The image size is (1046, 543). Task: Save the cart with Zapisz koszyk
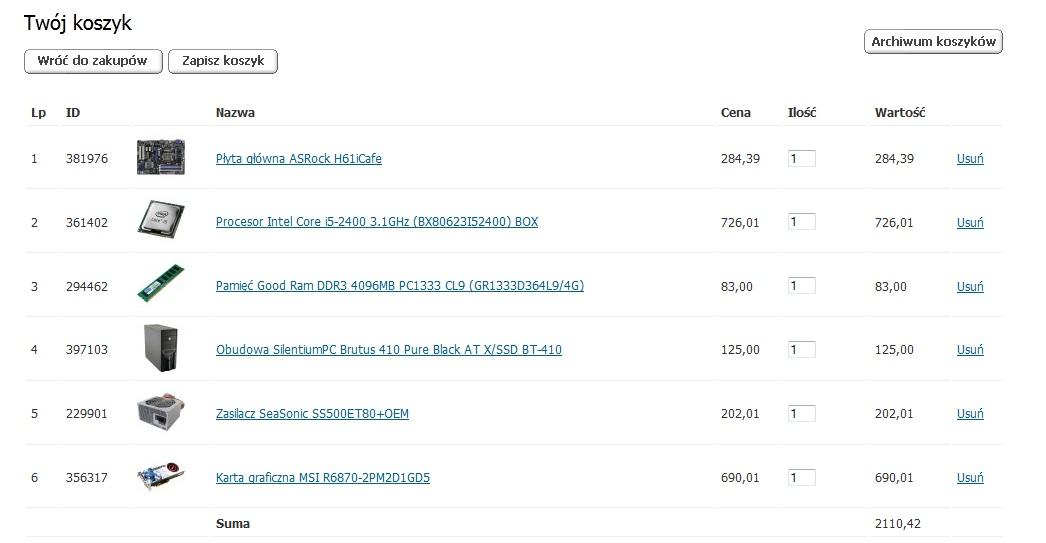[x=223, y=61]
